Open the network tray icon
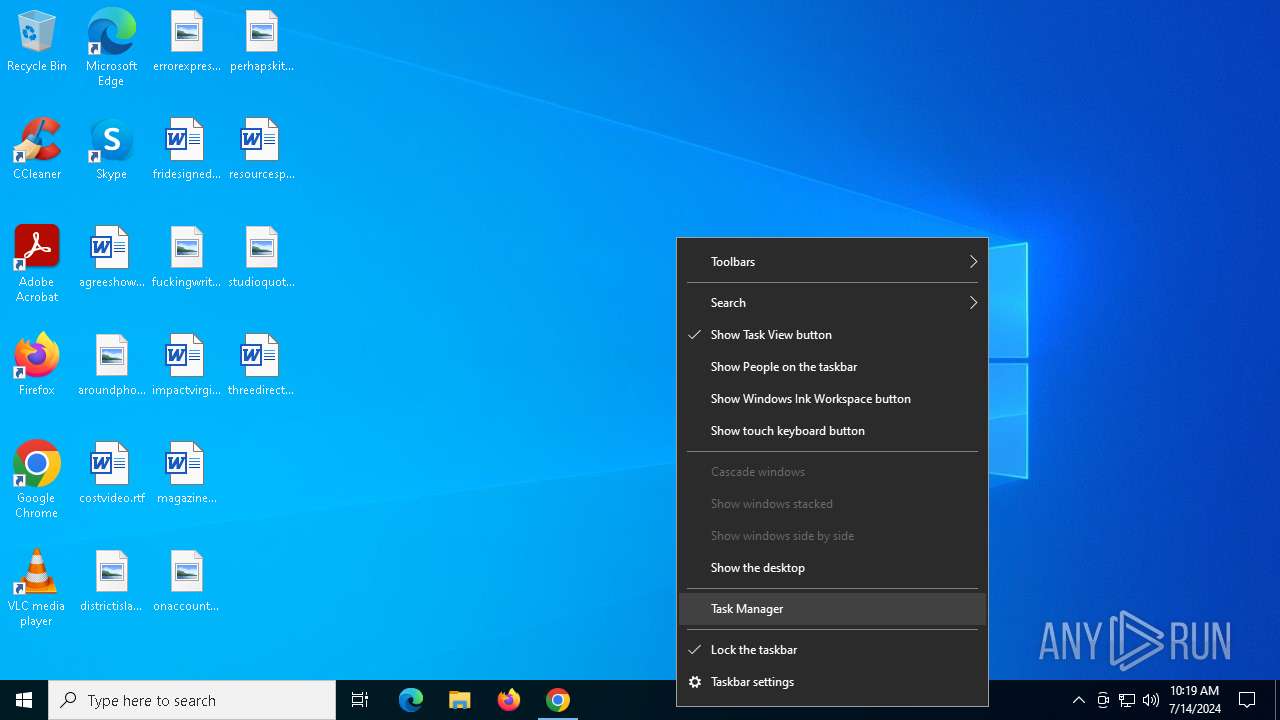Image resolution: width=1280 pixels, height=720 pixels. [x=1127, y=700]
